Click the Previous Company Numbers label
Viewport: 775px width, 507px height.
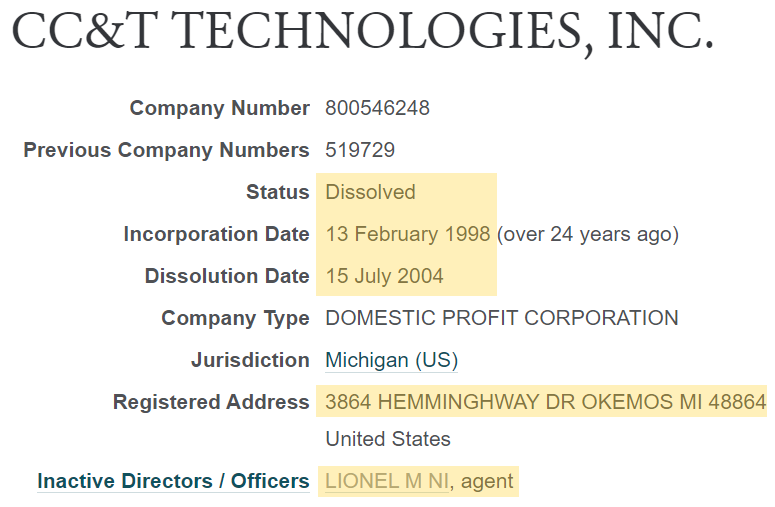pos(166,150)
